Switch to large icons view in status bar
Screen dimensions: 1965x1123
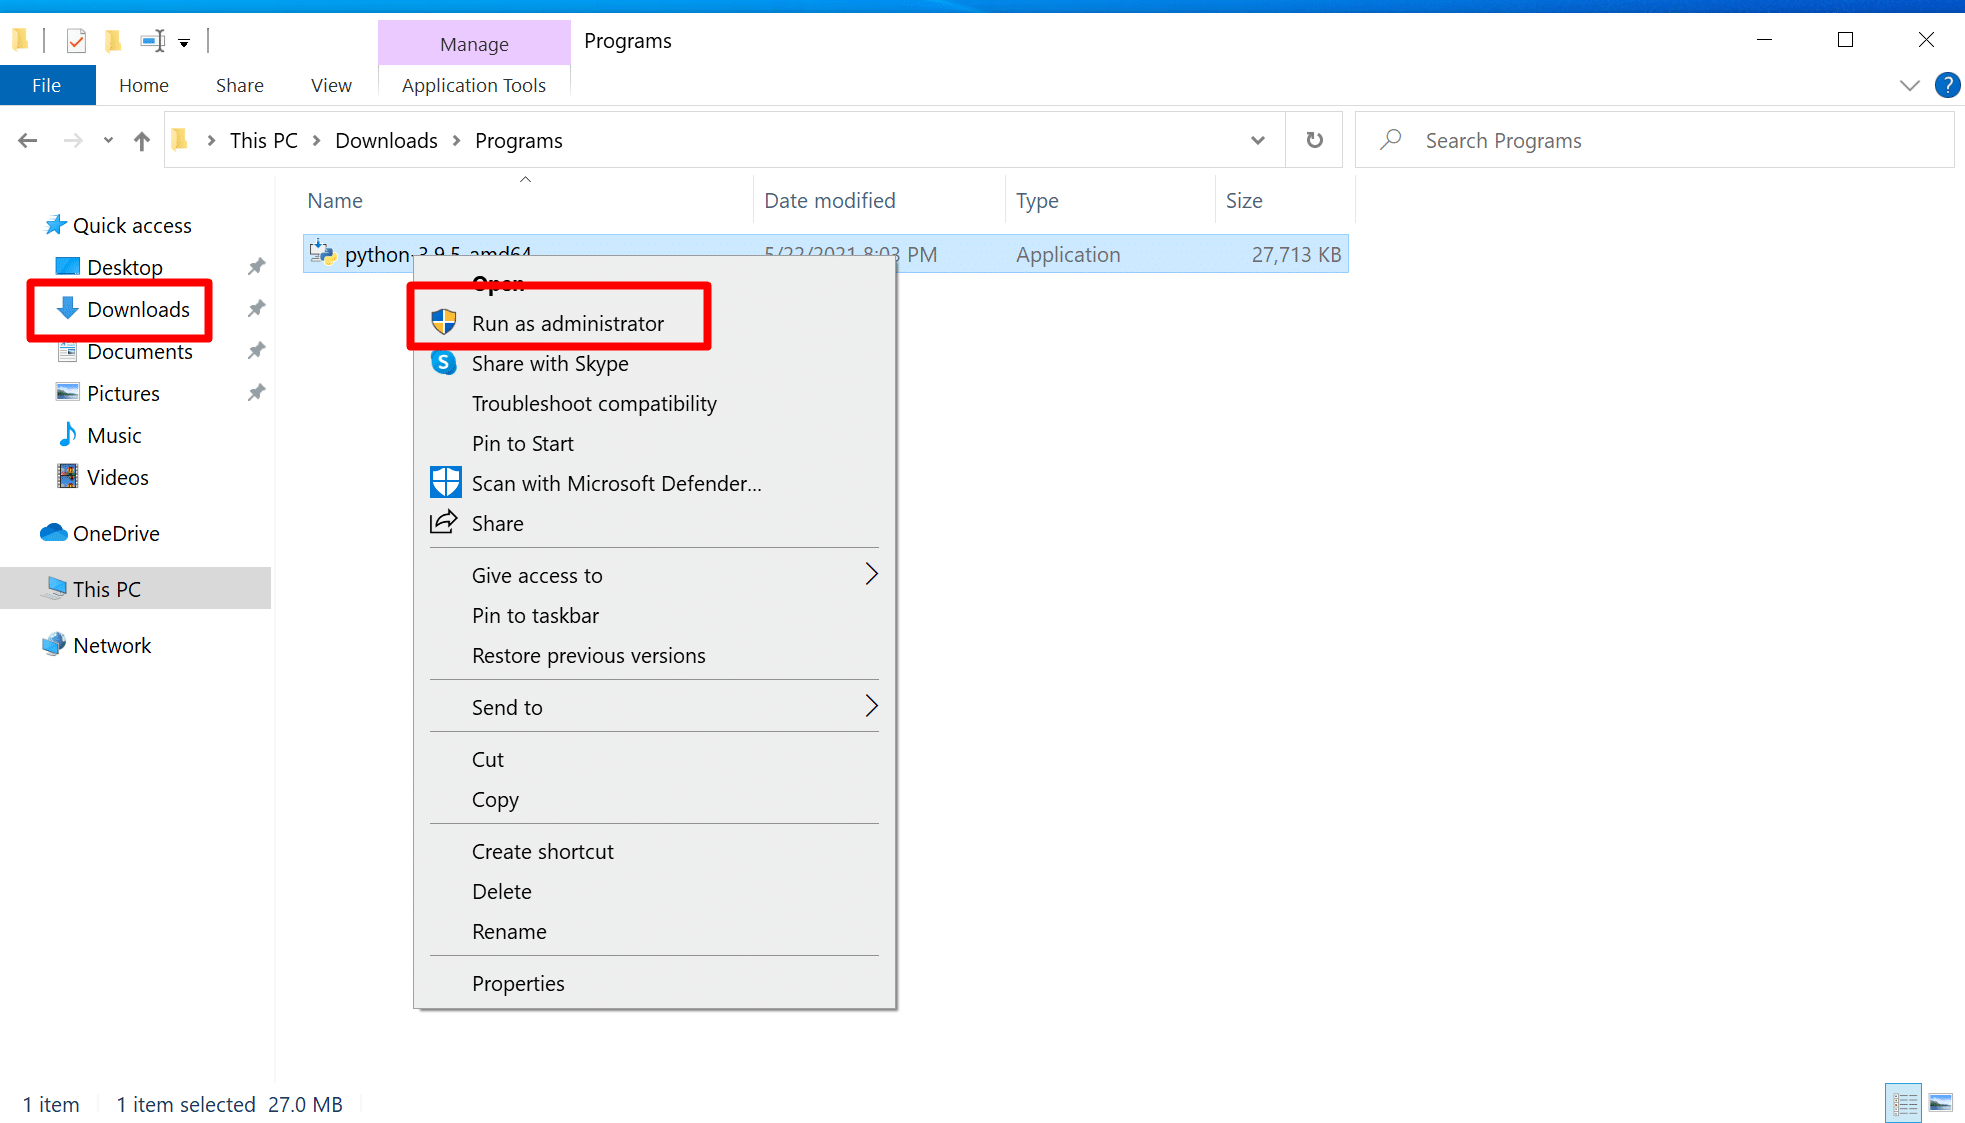coord(1940,1103)
